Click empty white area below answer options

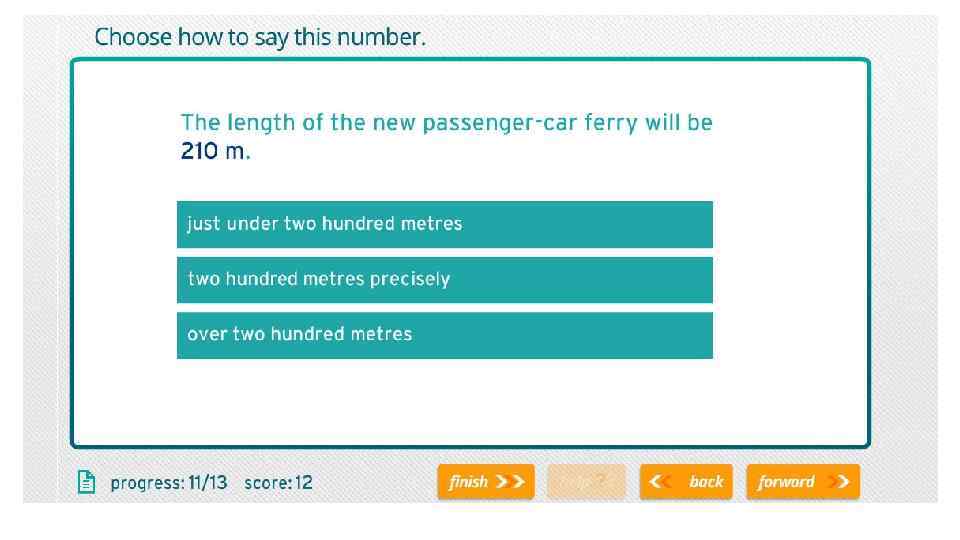click(x=470, y=405)
